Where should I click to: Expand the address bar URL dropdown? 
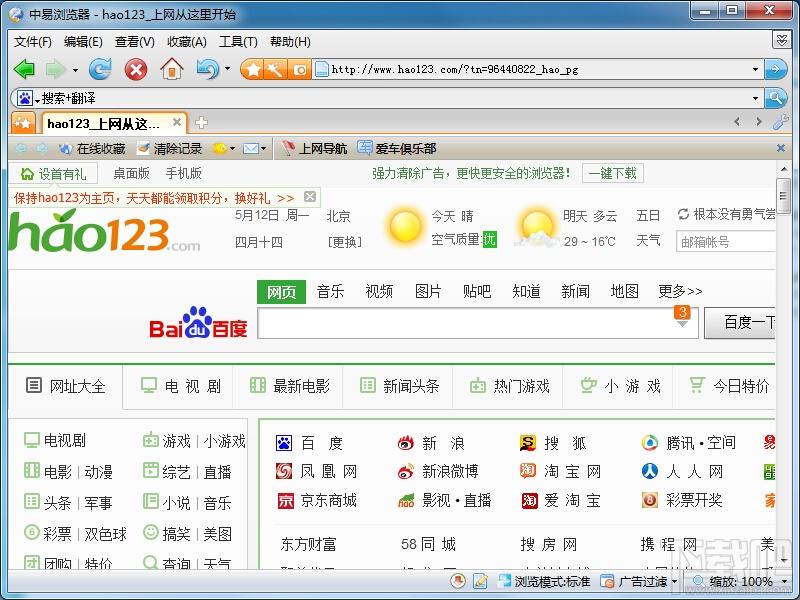(755, 69)
